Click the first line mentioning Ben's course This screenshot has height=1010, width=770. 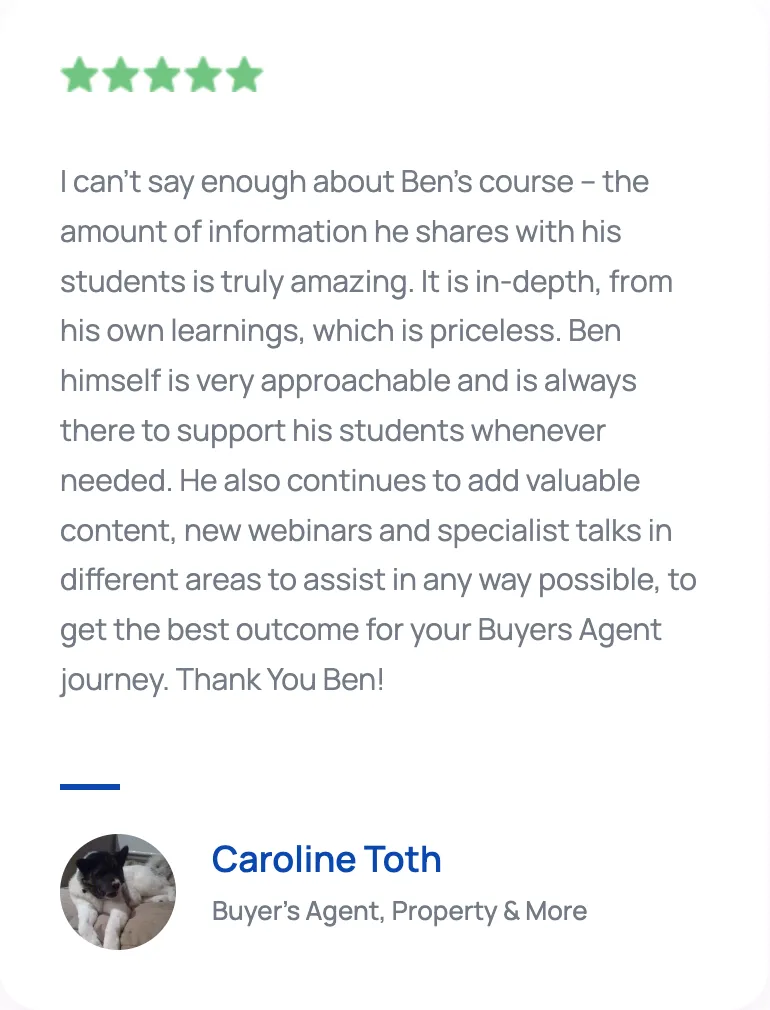354,182
